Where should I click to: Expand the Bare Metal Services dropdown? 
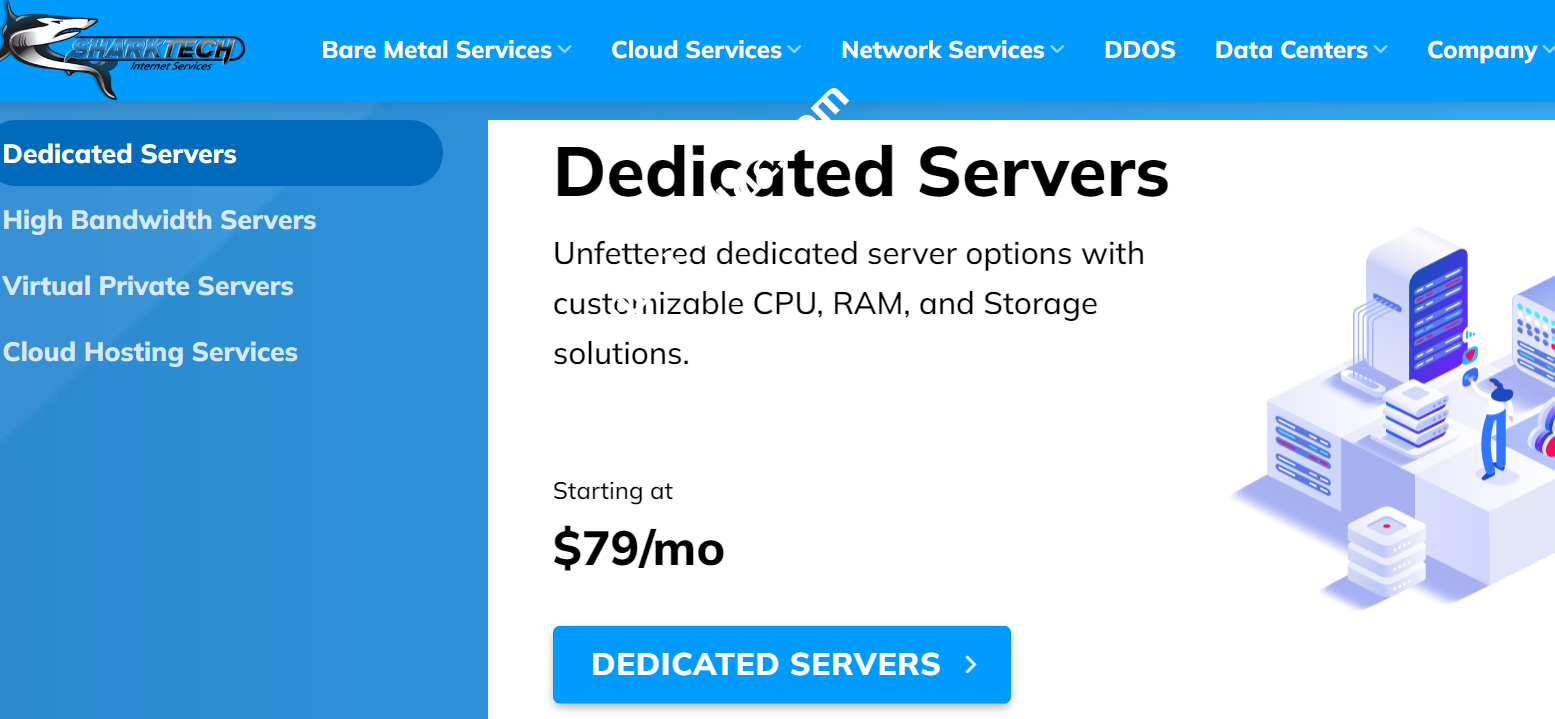[566, 48]
